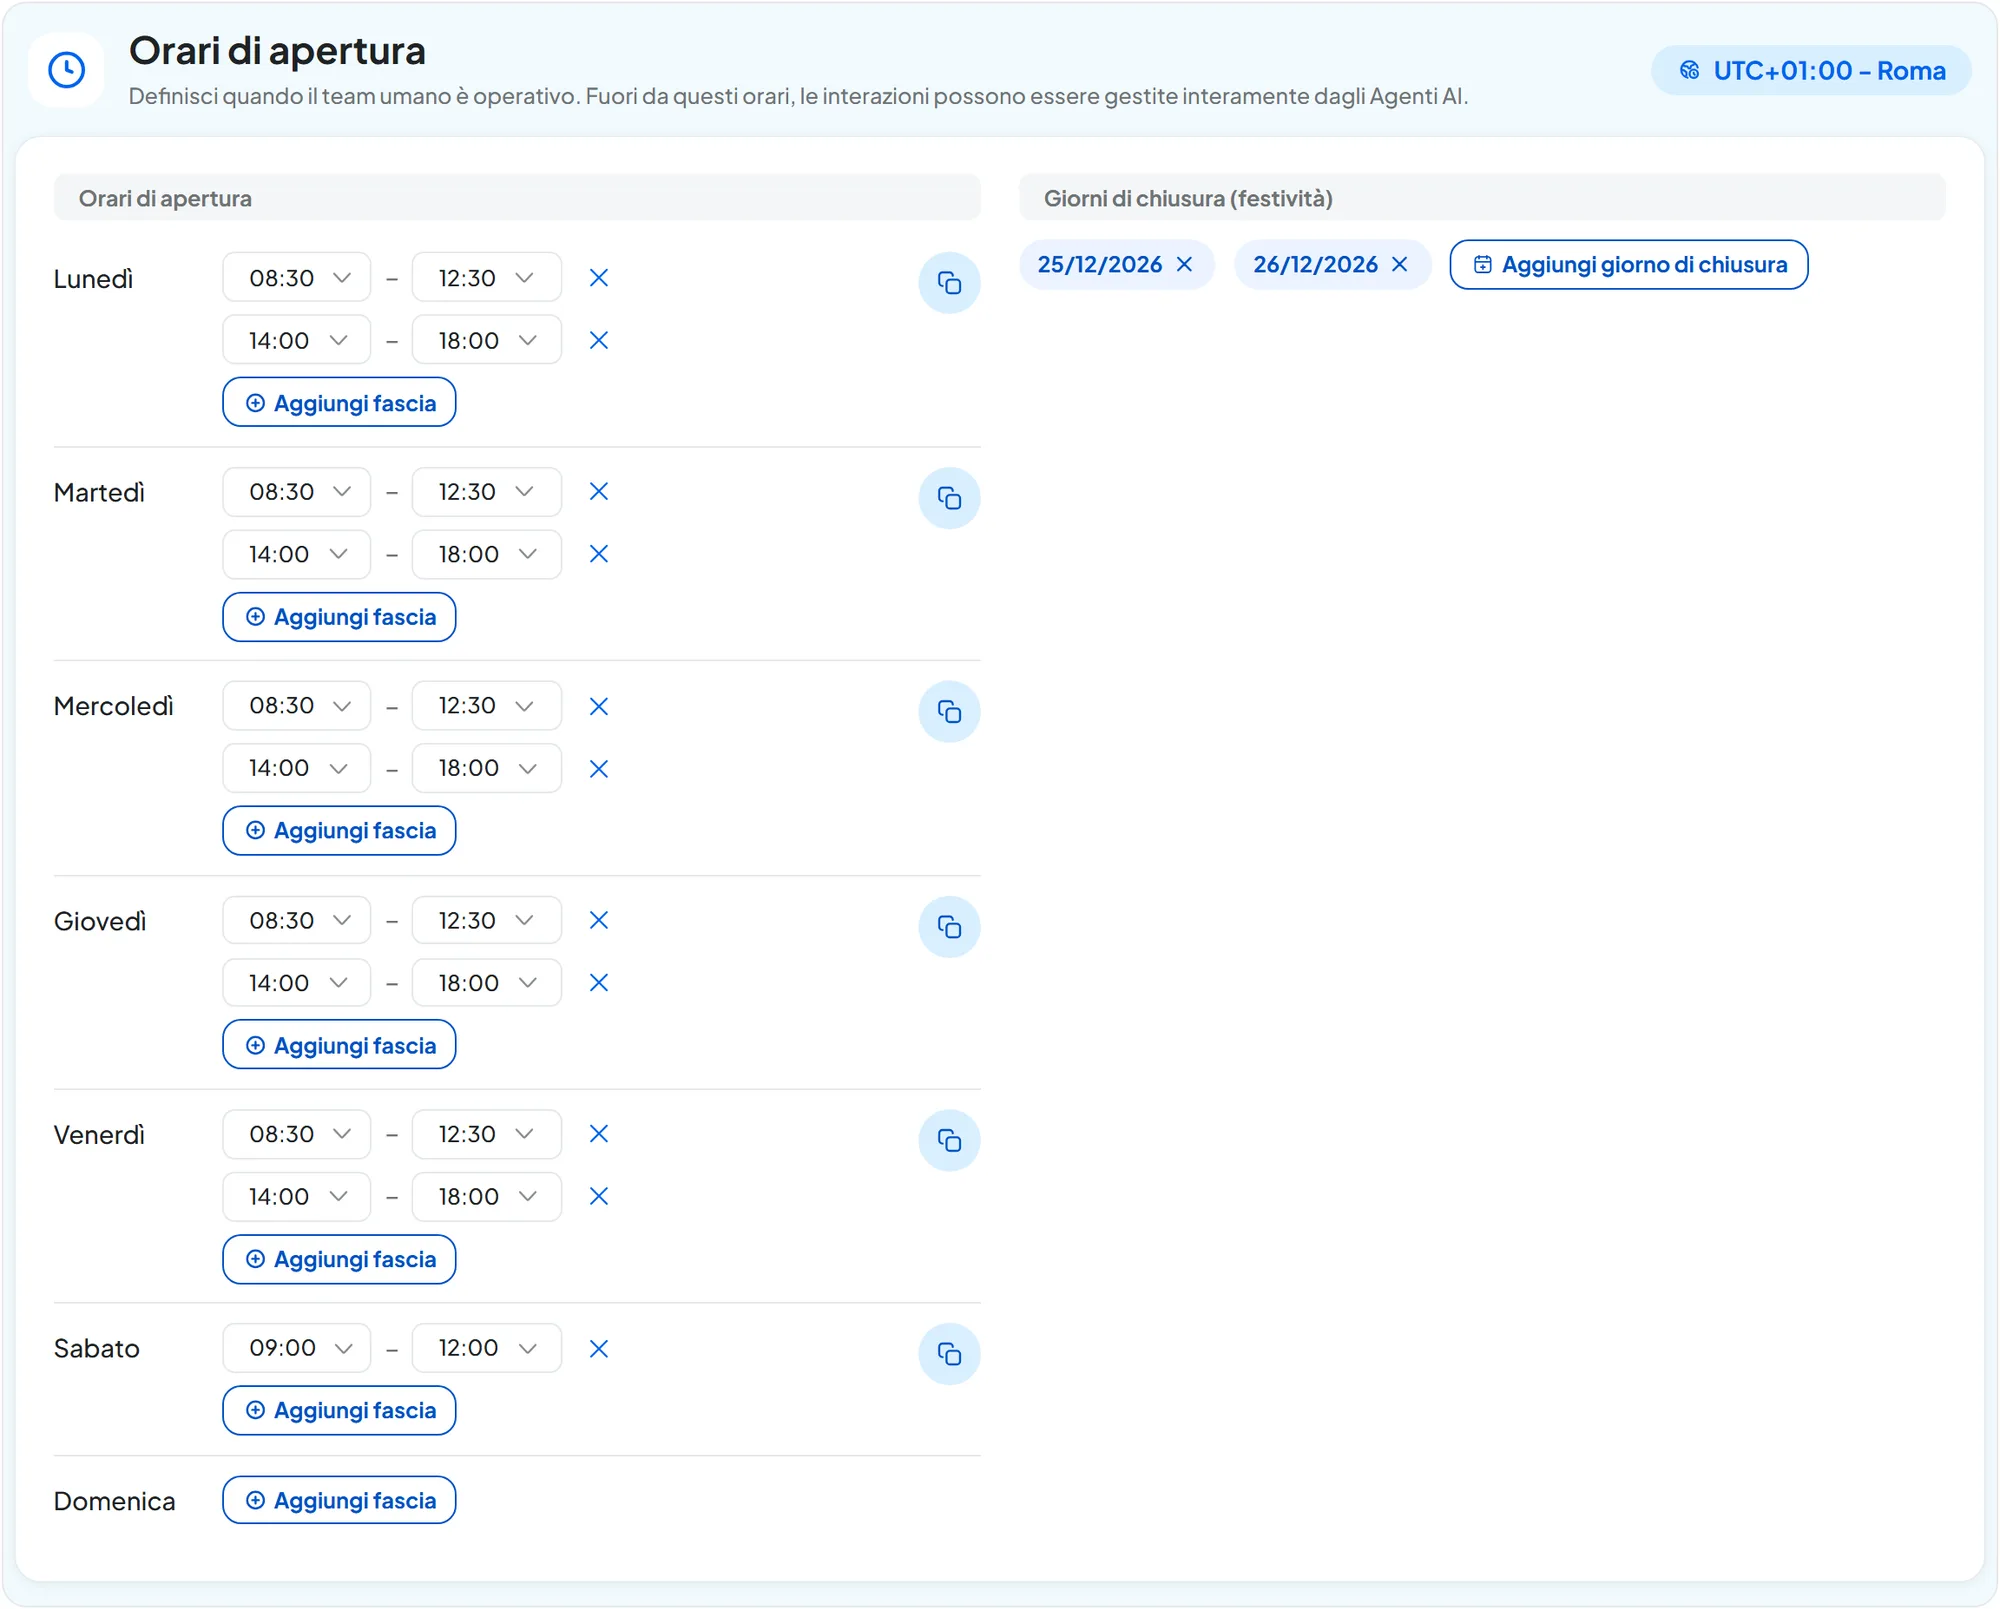The width and height of the screenshot is (2000, 1609).
Task: Change Martedì 12:30 end time dropdown
Action: click(487, 492)
